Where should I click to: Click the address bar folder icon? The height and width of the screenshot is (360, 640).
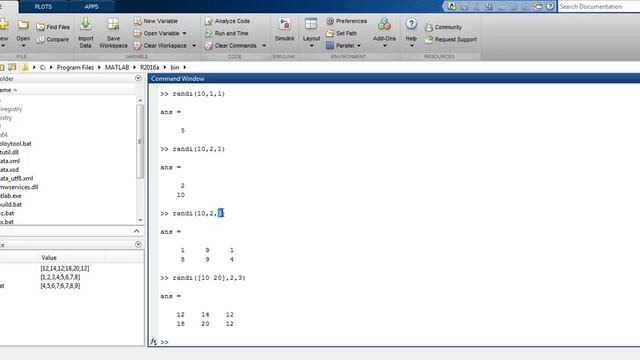tap(25, 67)
